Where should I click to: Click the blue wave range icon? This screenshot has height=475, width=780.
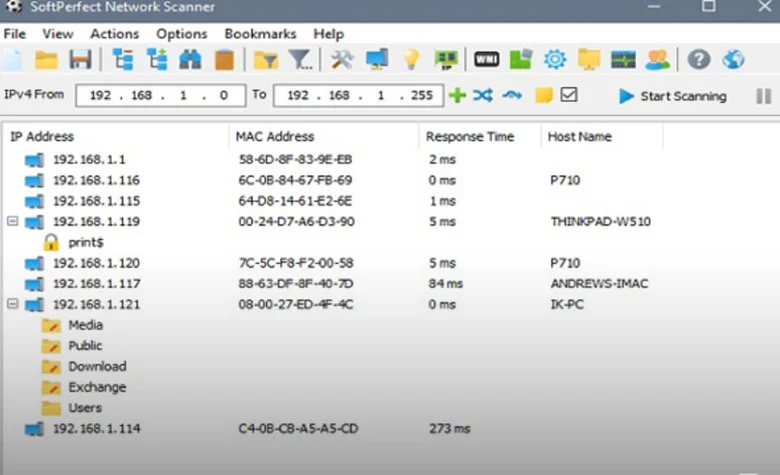pos(512,95)
